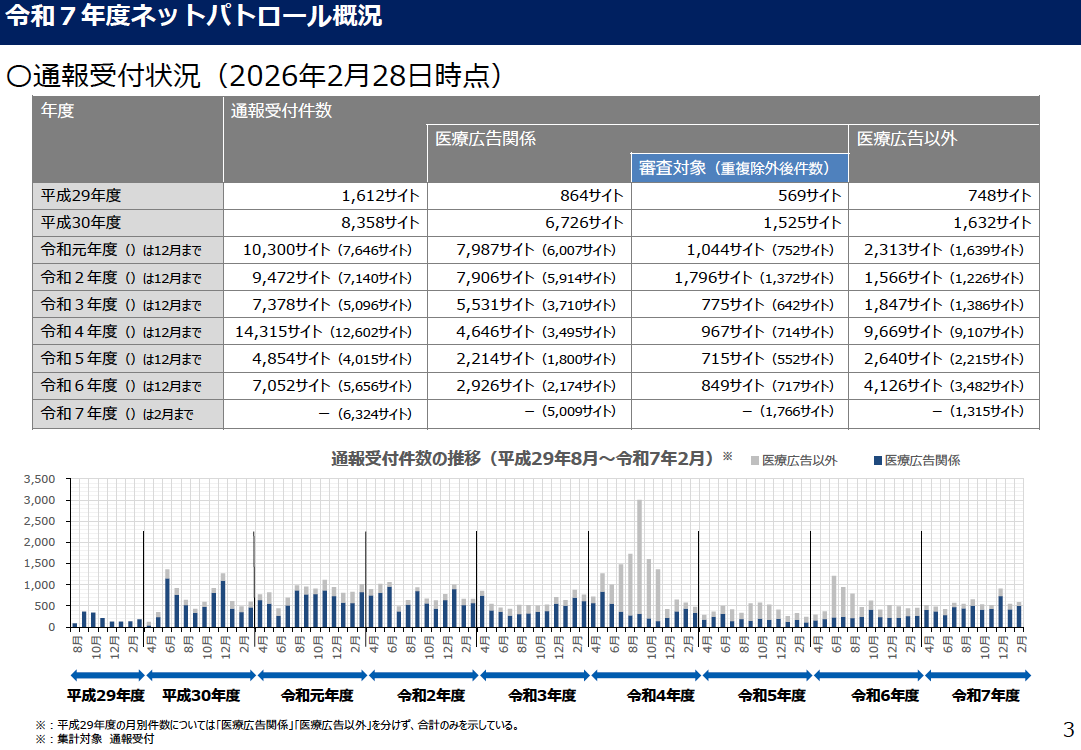Select the 年度 column header
1081x750 pixels.
tap(128, 139)
